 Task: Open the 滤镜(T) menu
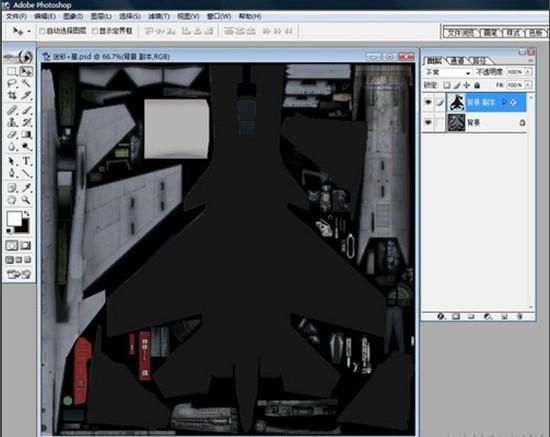(x=159, y=16)
